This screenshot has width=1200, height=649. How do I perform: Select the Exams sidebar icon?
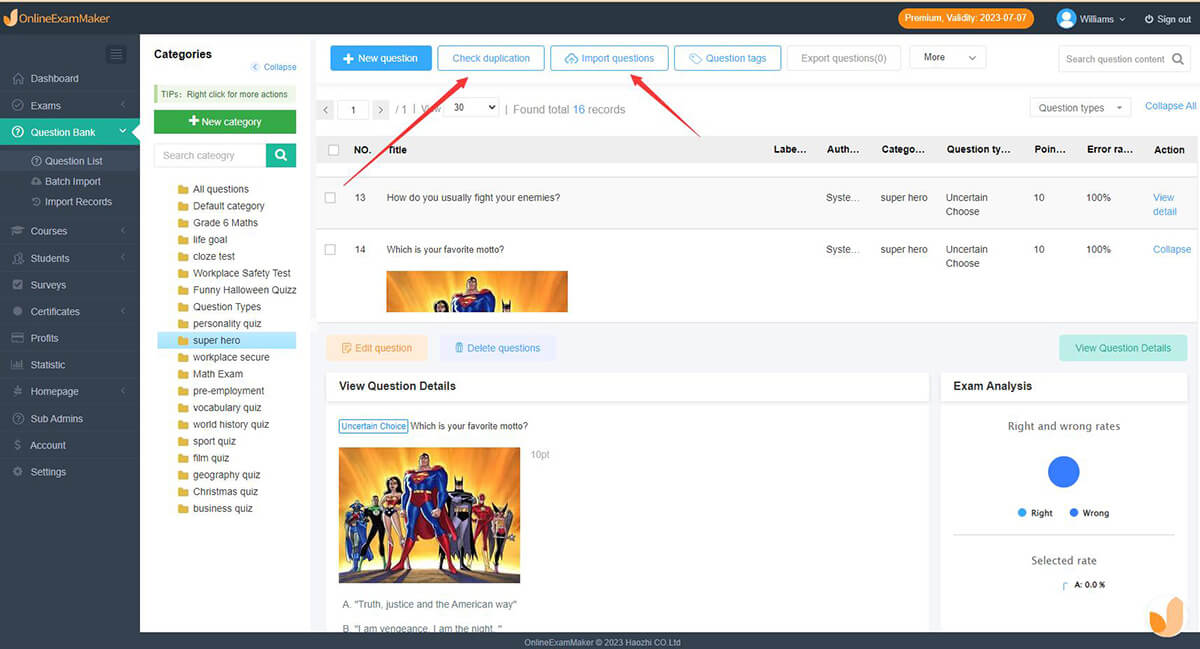click(40, 104)
